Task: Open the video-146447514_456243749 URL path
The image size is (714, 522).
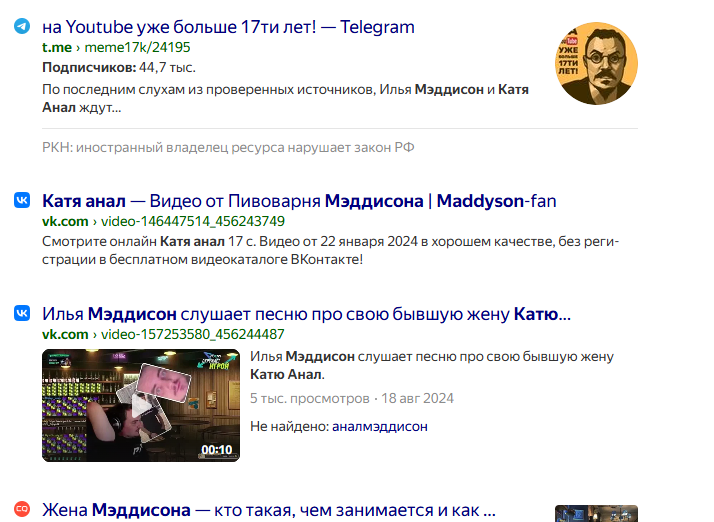Action: coord(193,221)
